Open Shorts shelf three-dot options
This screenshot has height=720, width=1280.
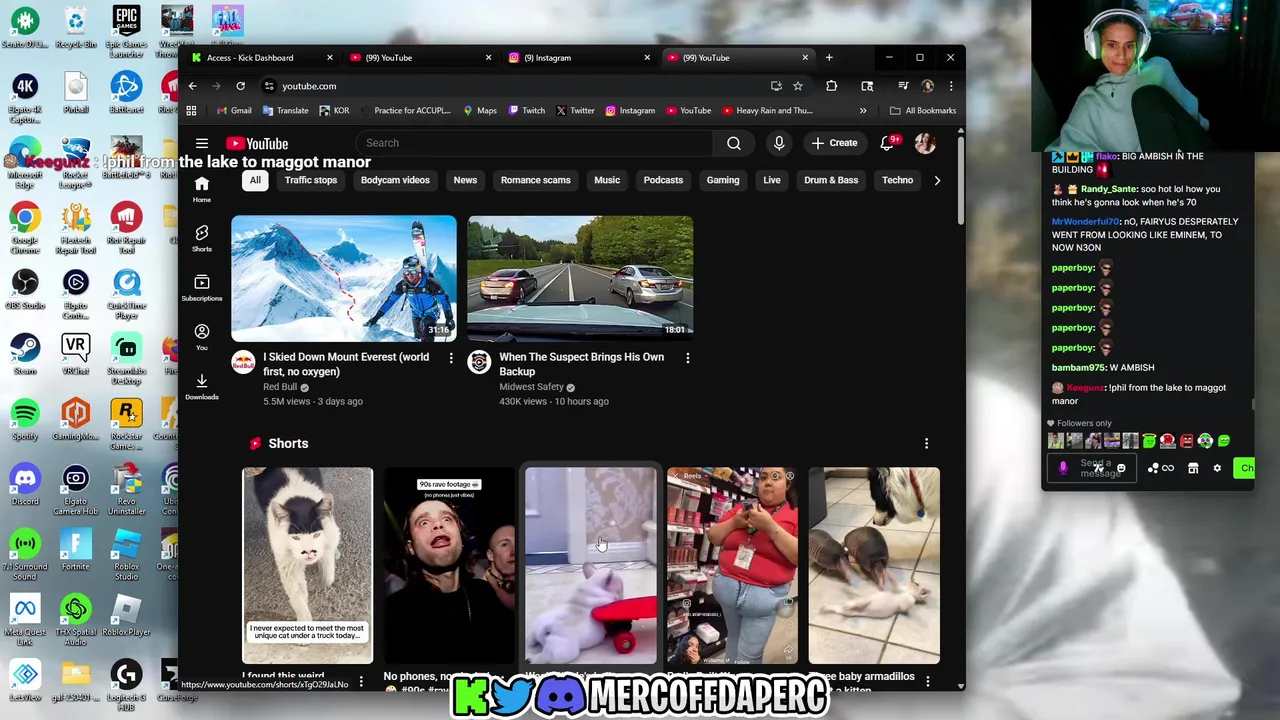[926, 443]
